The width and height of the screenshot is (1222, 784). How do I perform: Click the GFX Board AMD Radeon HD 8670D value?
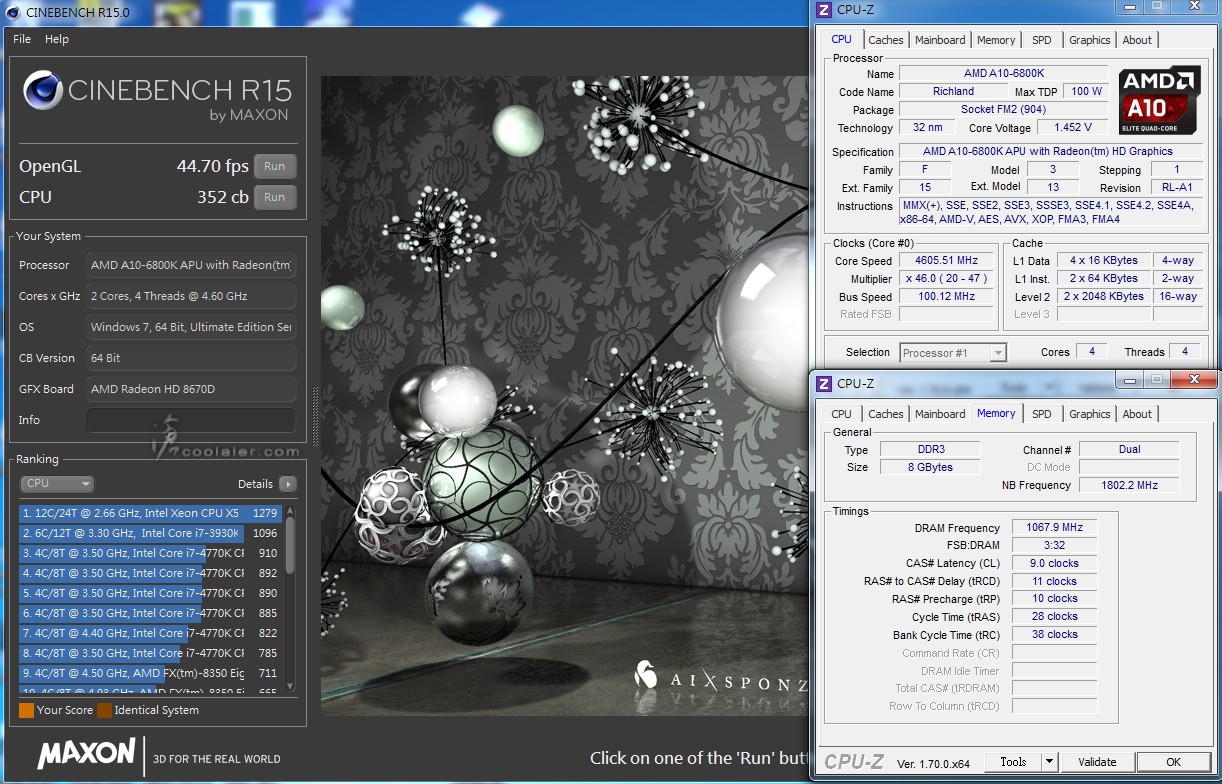click(x=190, y=389)
